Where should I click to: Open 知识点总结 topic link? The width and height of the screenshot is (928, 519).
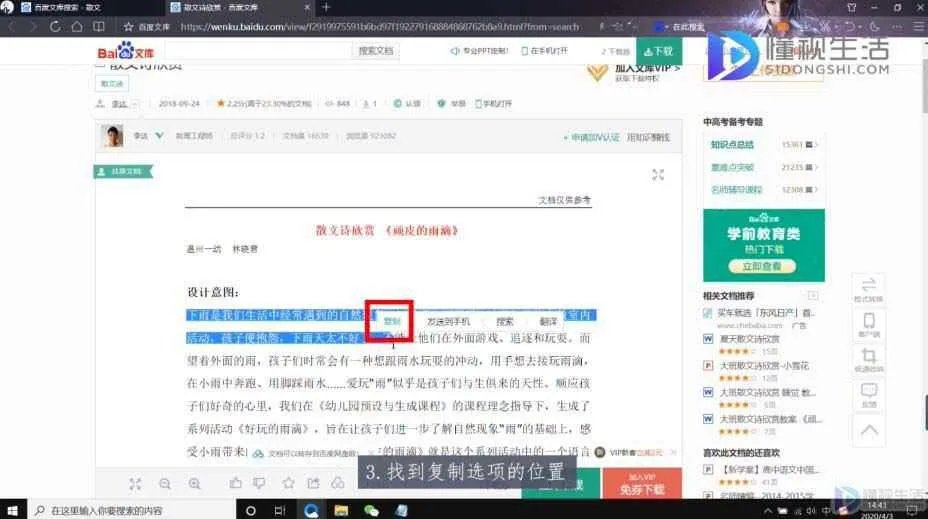[x=732, y=144]
